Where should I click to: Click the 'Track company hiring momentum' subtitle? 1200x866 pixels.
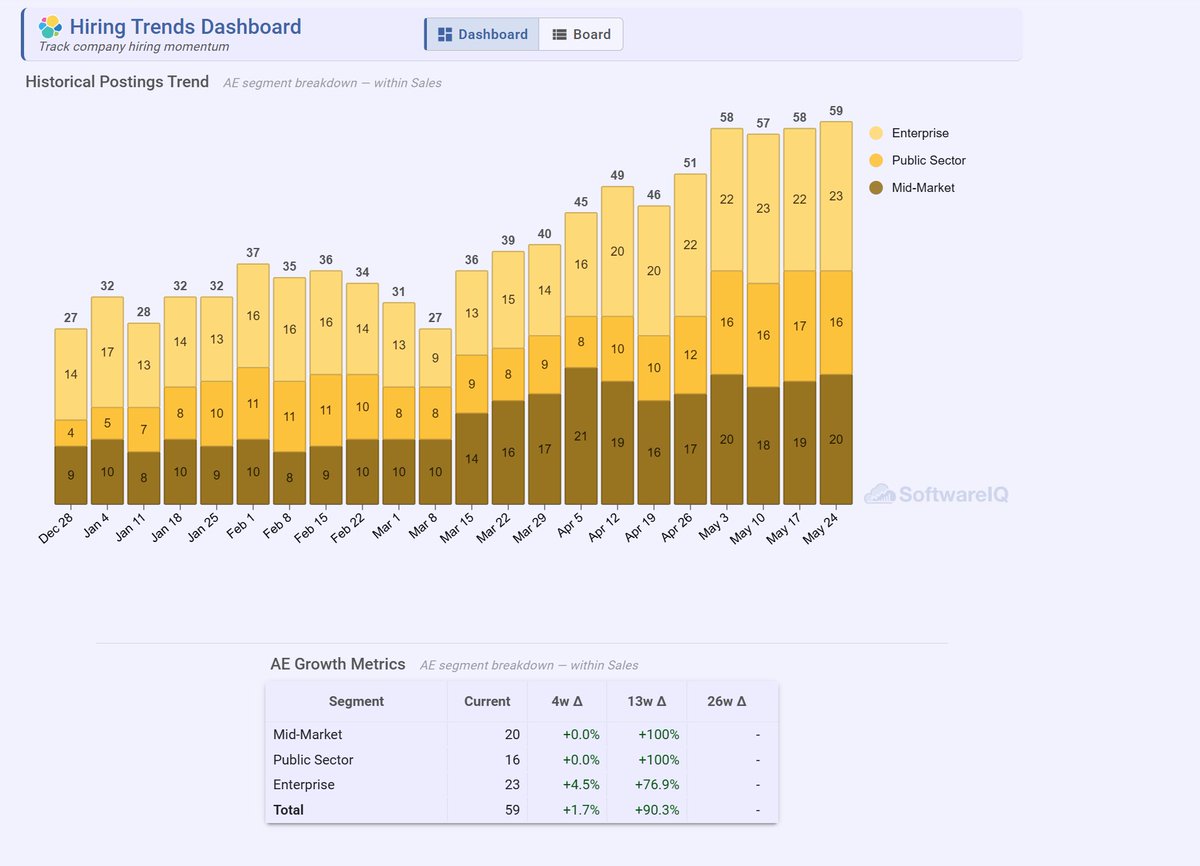point(134,46)
